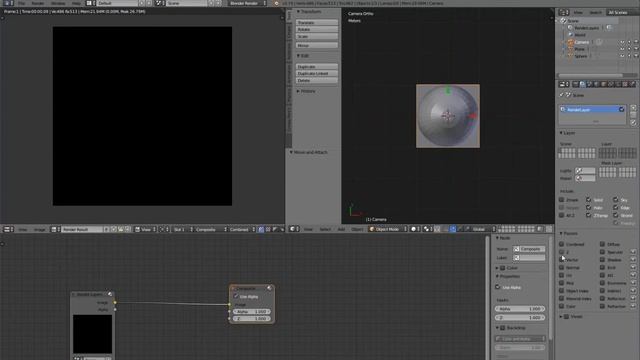Click the Translate button
640x360 pixels.
(317, 22)
